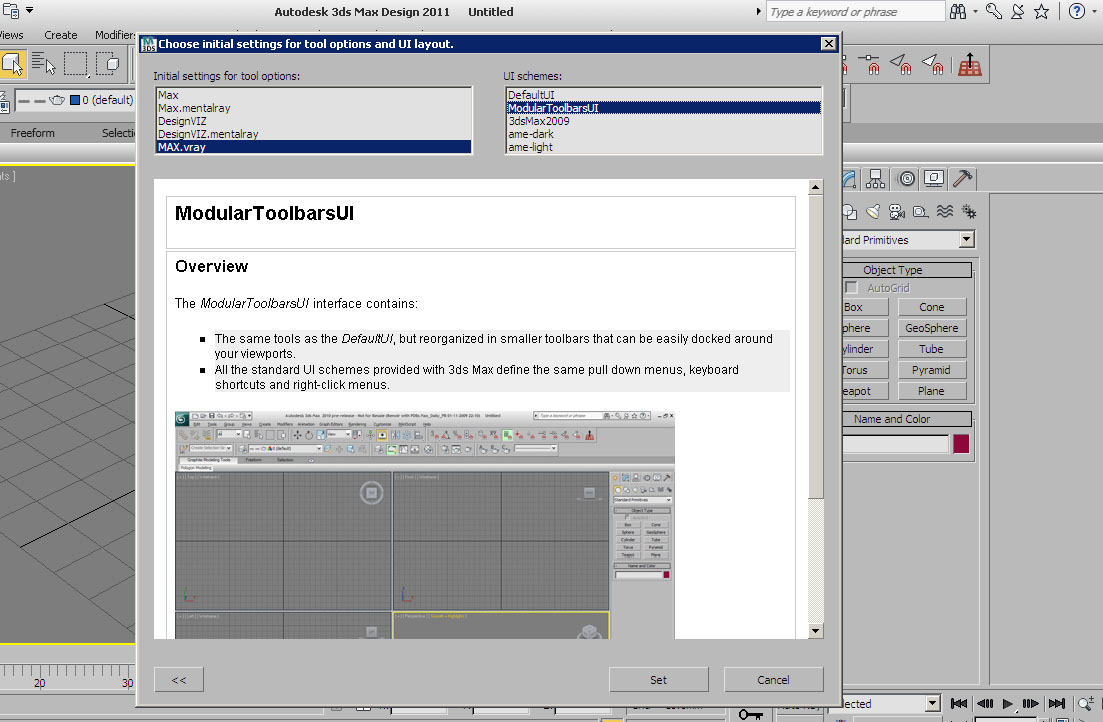
Task: Open Select by Name tool
Action: 44,64
